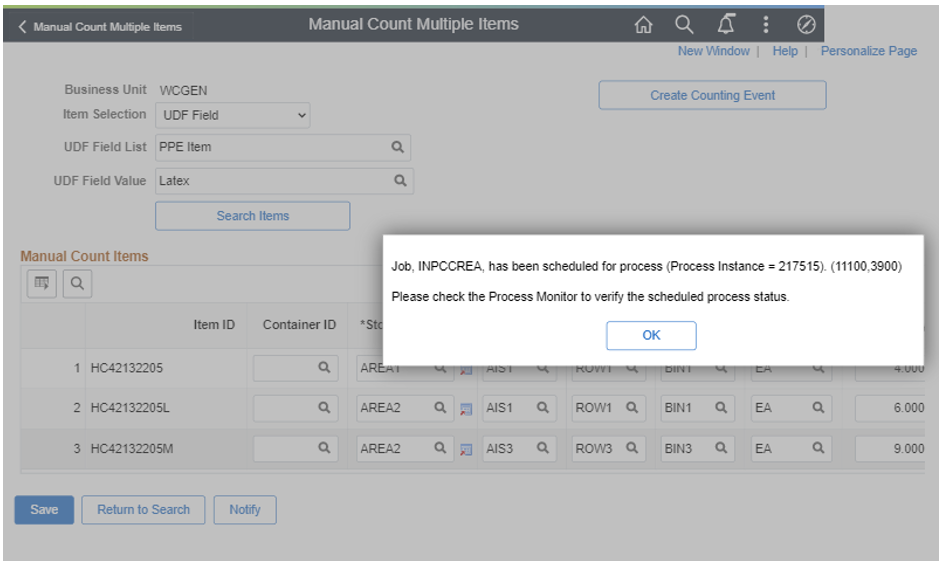Open the NavBar compass icon

[x=806, y=25]
